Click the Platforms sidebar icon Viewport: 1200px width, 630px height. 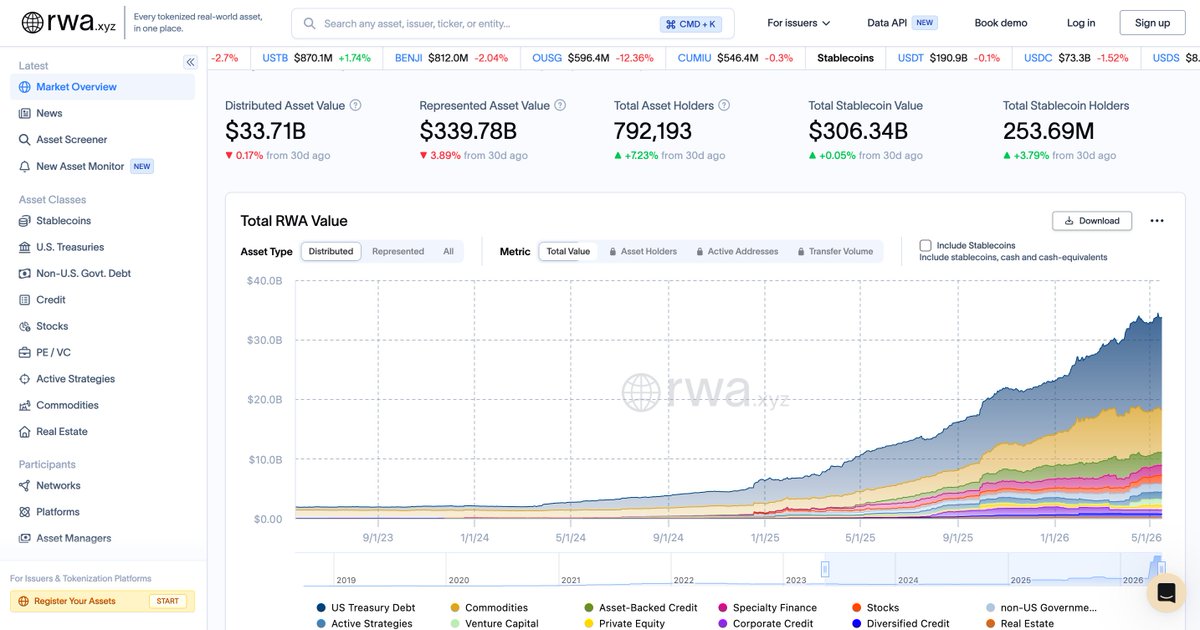pos(25,512)
